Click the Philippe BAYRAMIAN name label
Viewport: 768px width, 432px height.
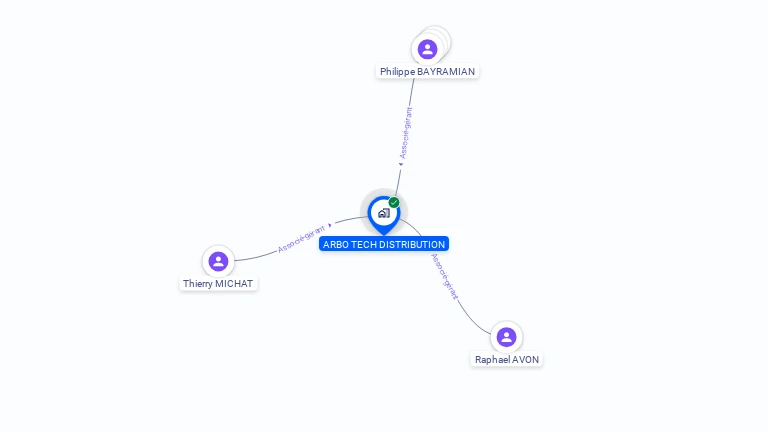tap(427, 72)
